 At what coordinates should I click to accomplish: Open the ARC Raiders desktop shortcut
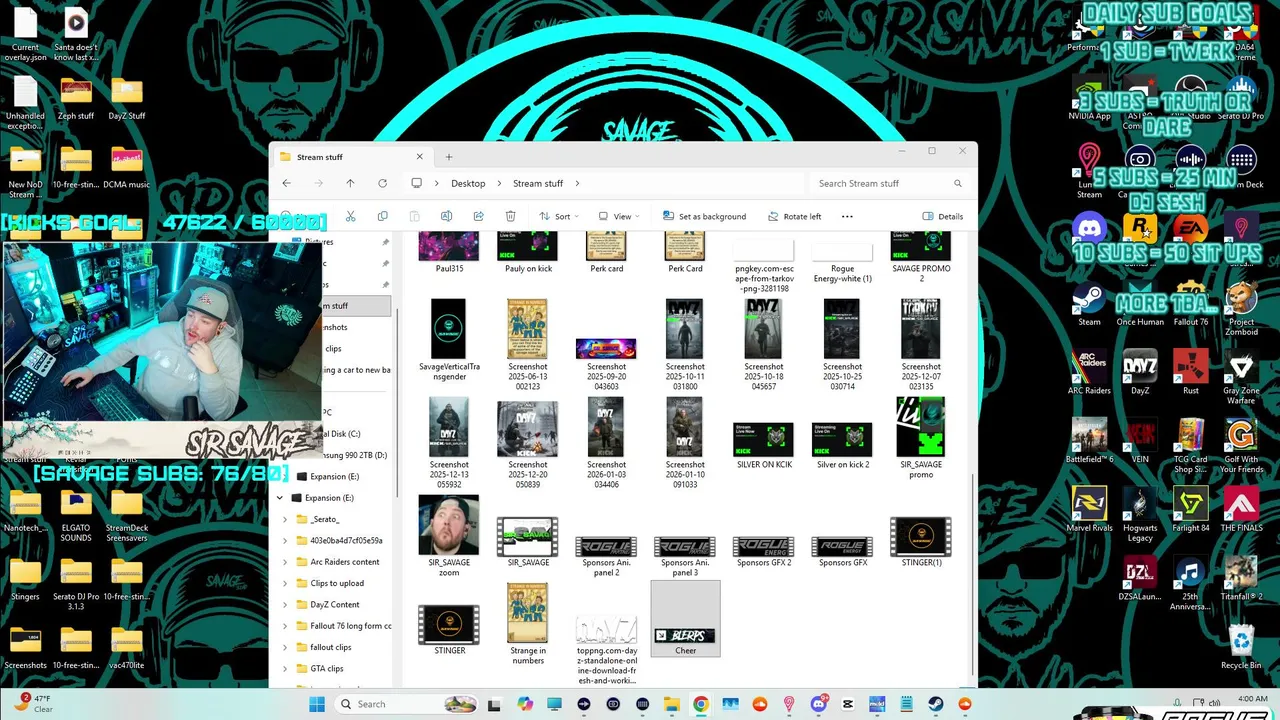[x=1089, y=372]
